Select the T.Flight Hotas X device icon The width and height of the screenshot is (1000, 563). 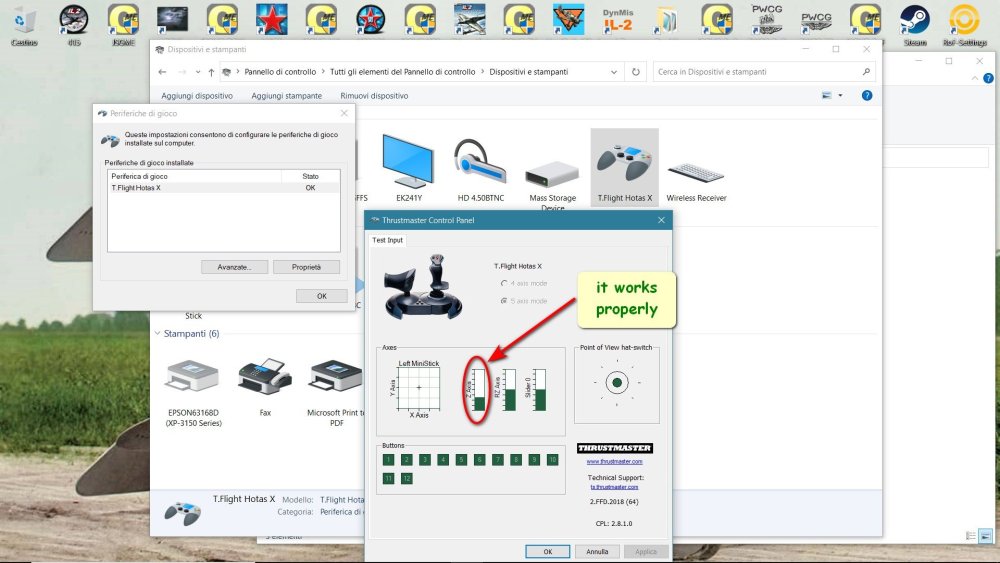pos(624,160)
